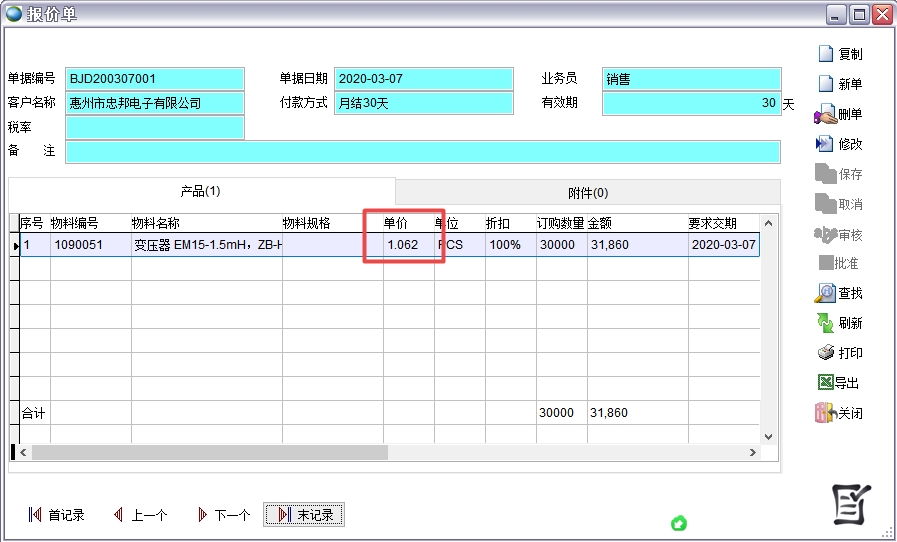Export the quotation via 导出
Image resolution: width=897 pixels, height=542 pixels.
(826, 383)
